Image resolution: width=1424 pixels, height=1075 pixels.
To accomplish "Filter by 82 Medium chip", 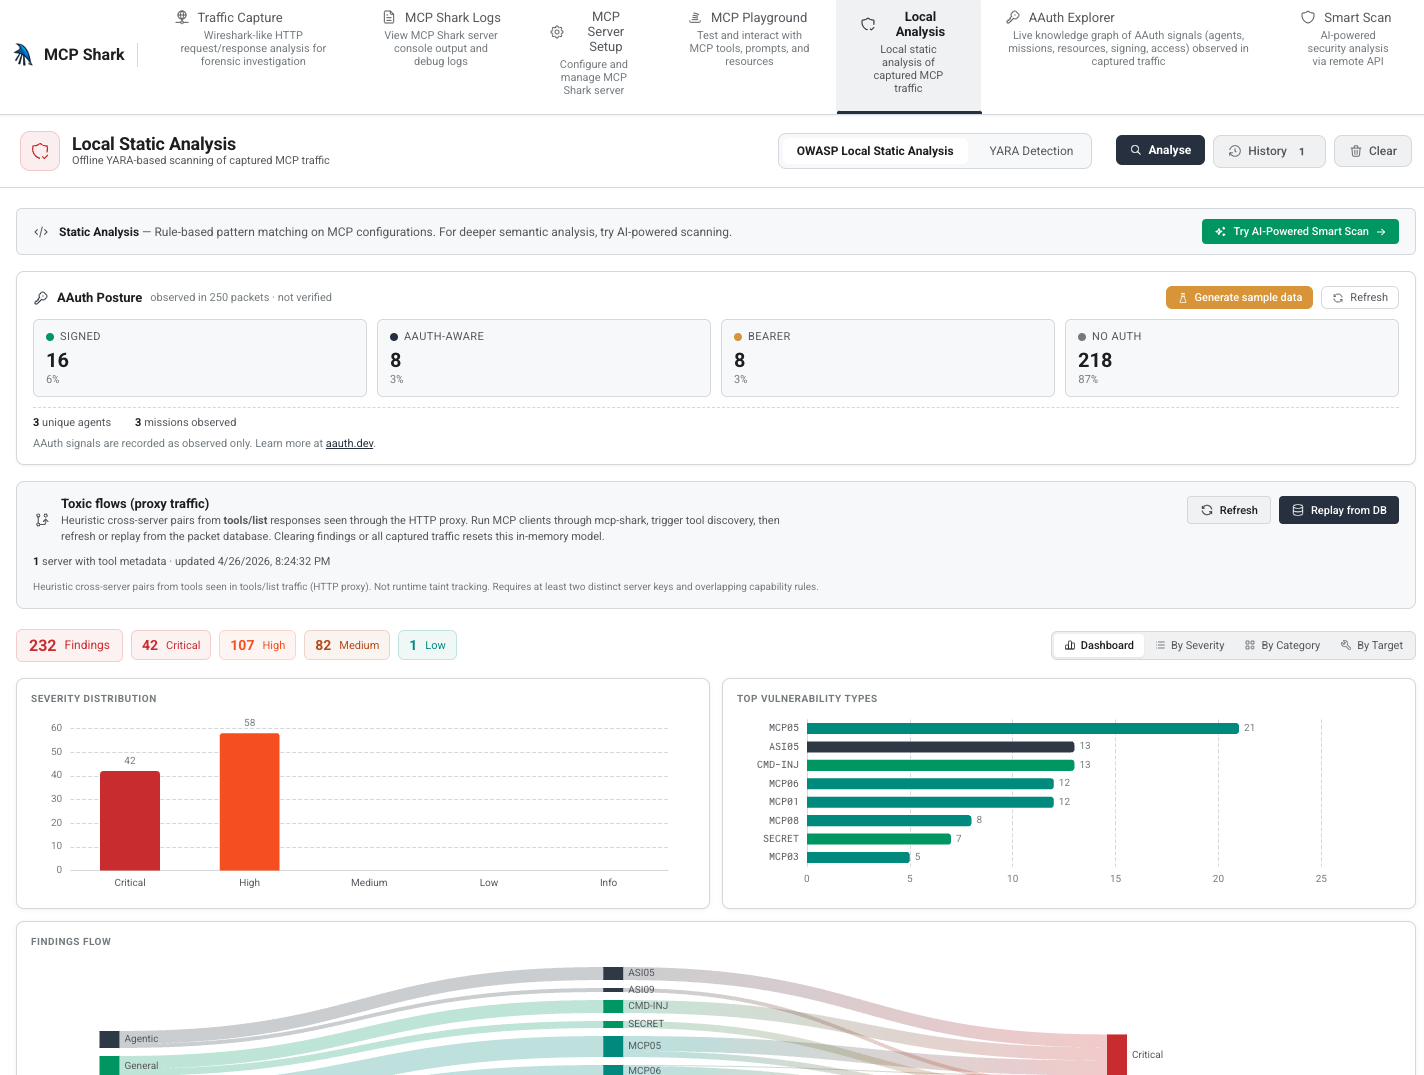I will [347, 645].
